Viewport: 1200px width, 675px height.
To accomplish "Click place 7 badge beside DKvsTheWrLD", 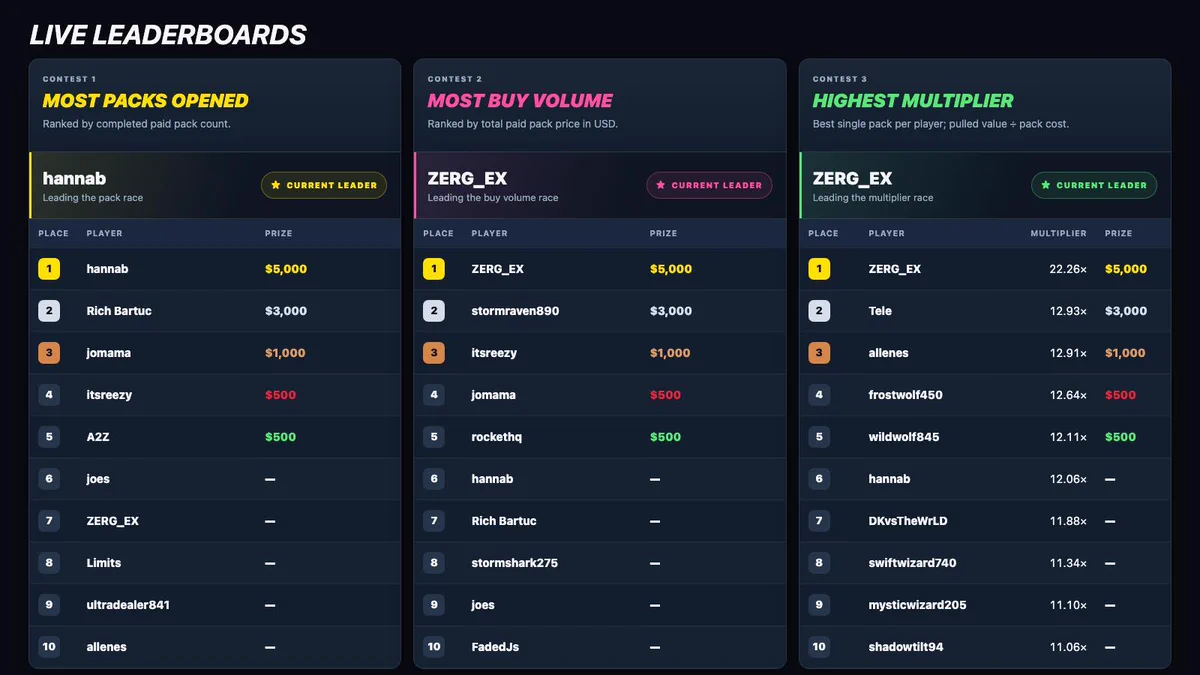I will click(x=819, y=521).
